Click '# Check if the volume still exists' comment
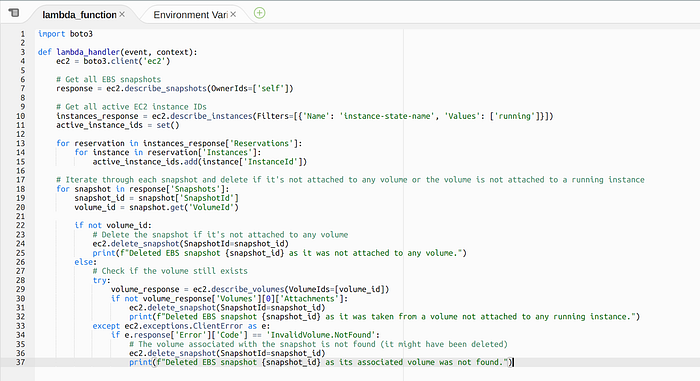The width and height of the screenshot is (700, 381). (x=170, y=271)
